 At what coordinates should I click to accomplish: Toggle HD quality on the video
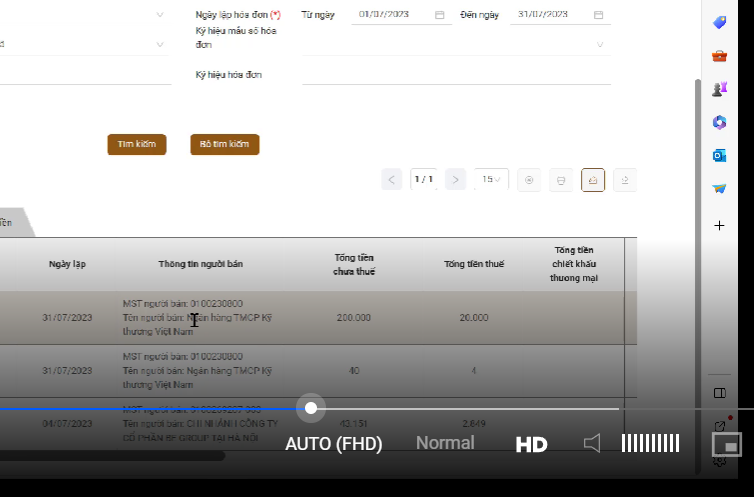(x=531, y=444)
